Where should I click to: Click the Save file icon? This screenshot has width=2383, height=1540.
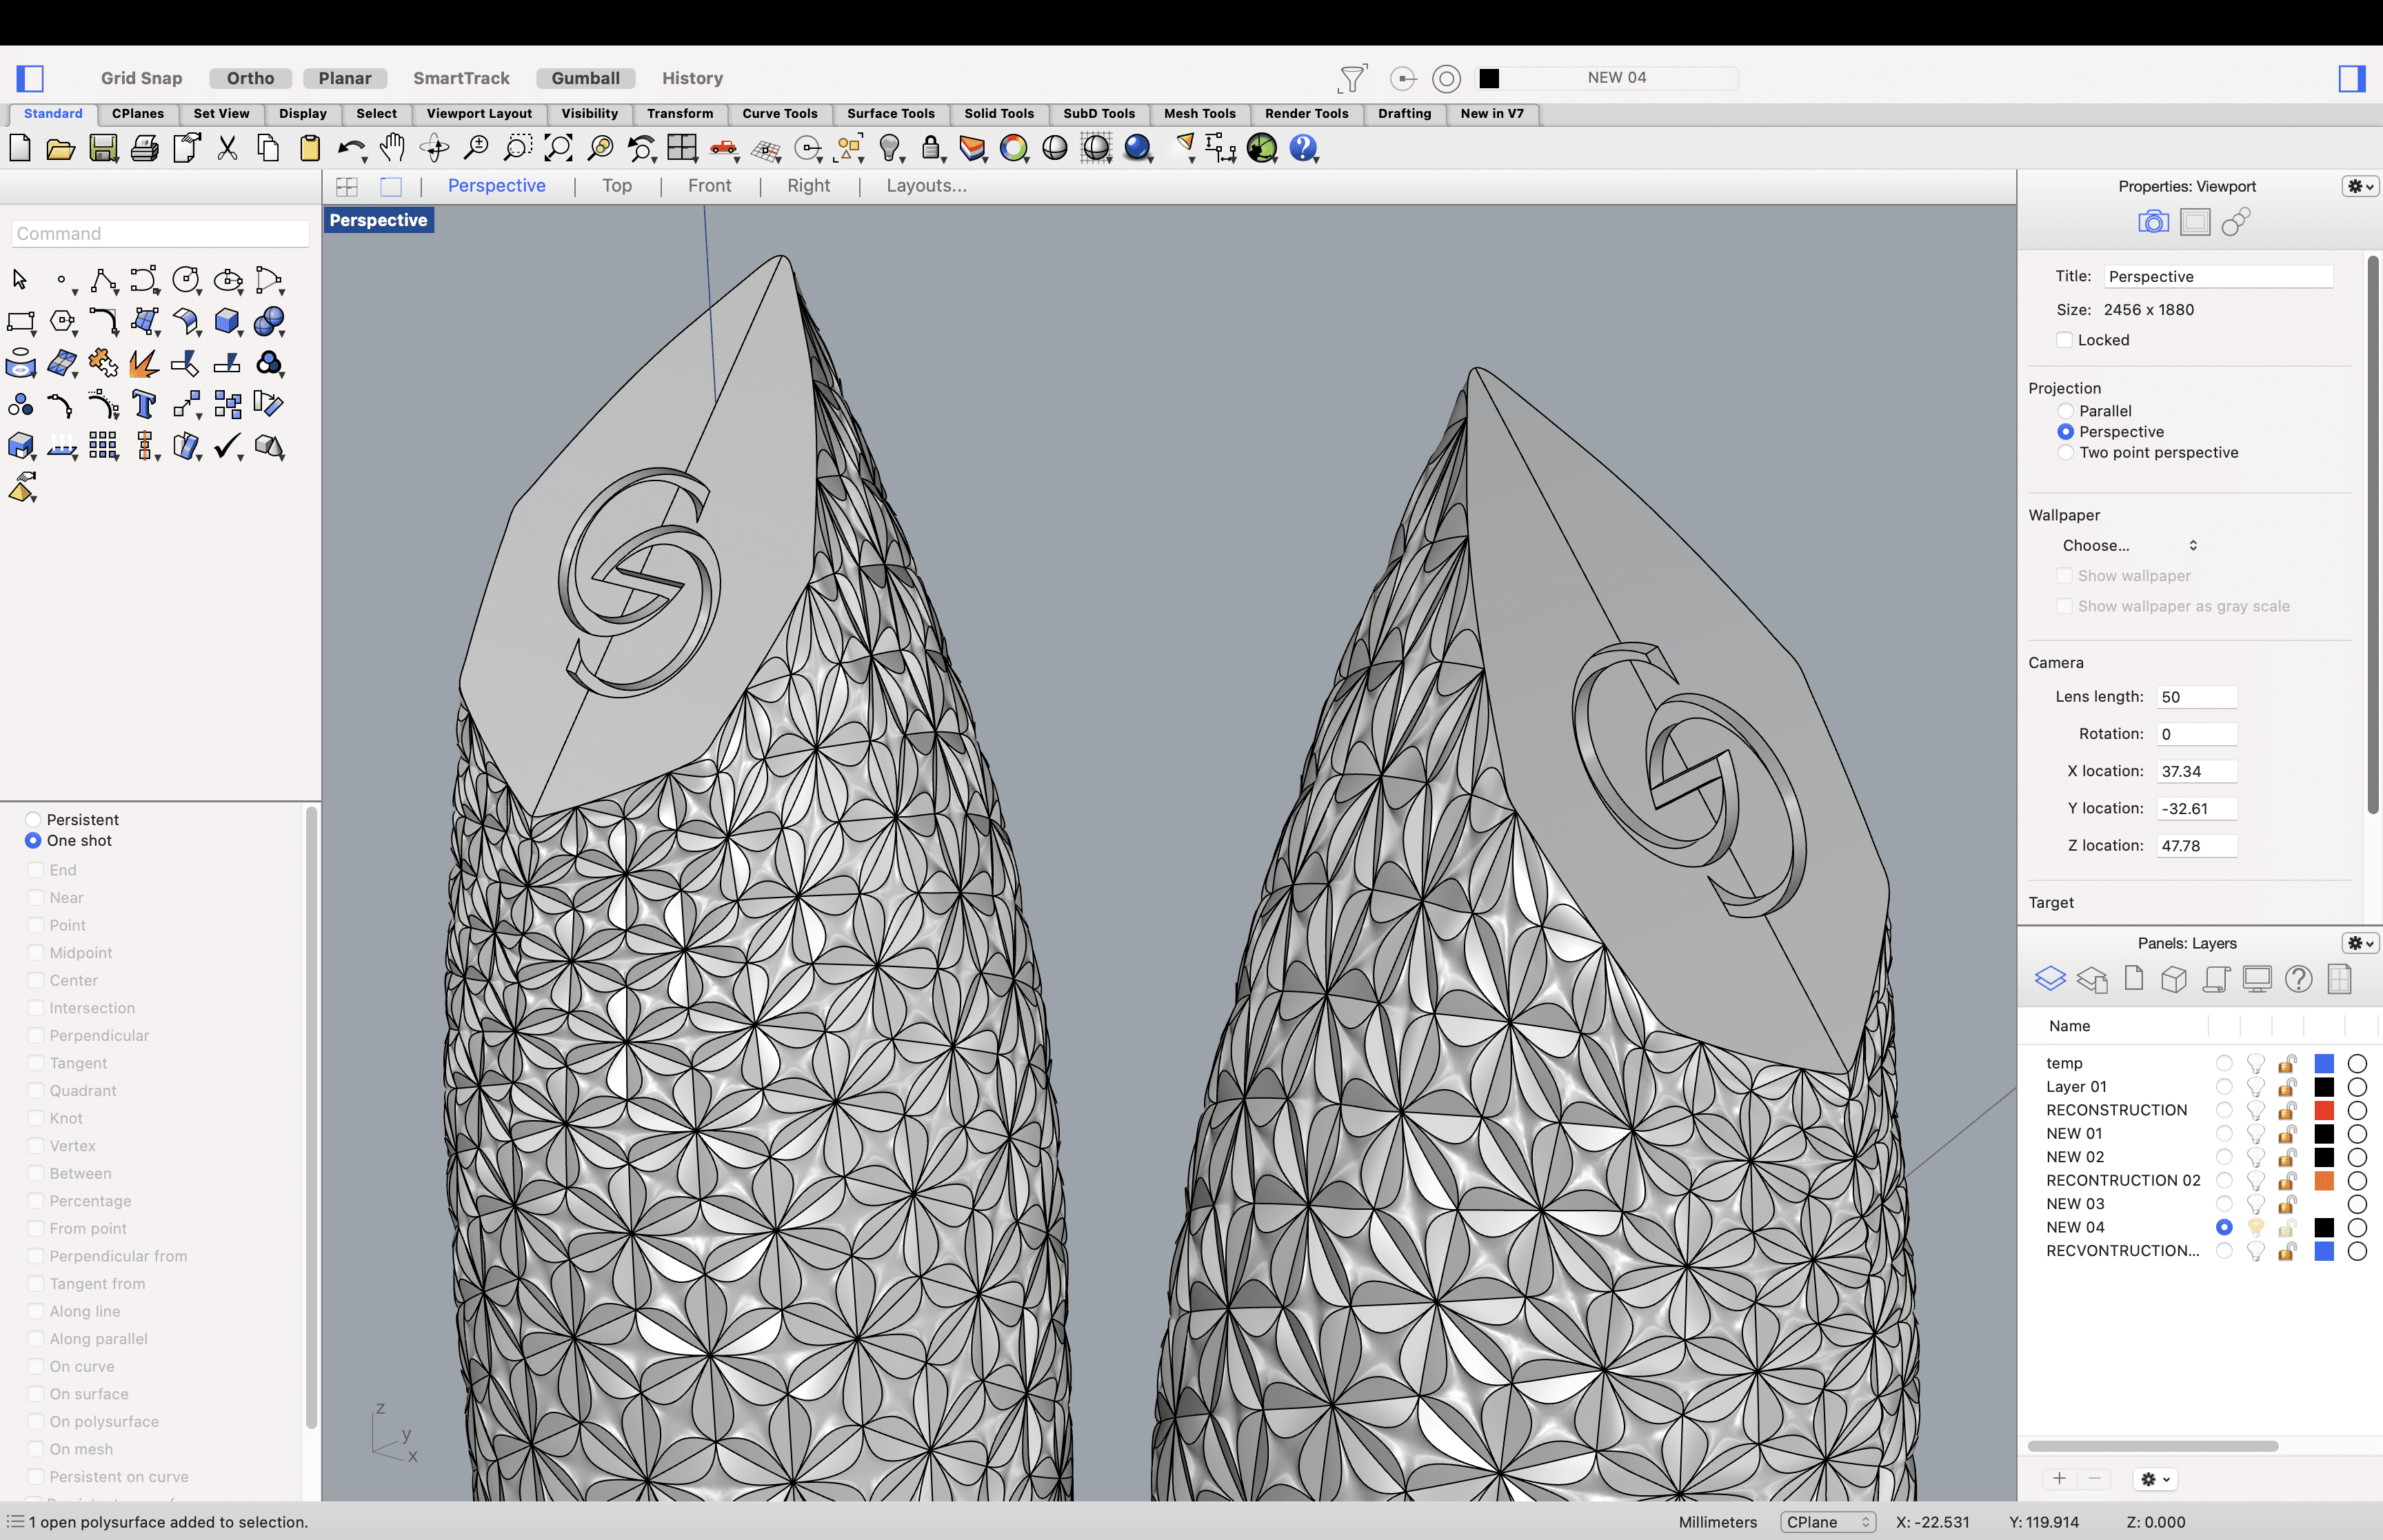tap(103, 149)
